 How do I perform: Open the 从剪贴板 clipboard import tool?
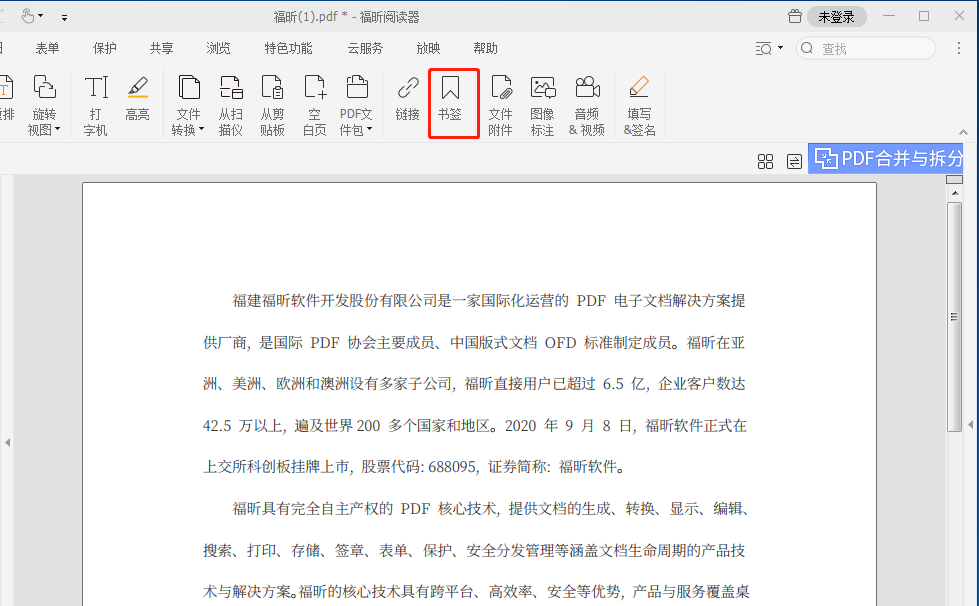273,103
